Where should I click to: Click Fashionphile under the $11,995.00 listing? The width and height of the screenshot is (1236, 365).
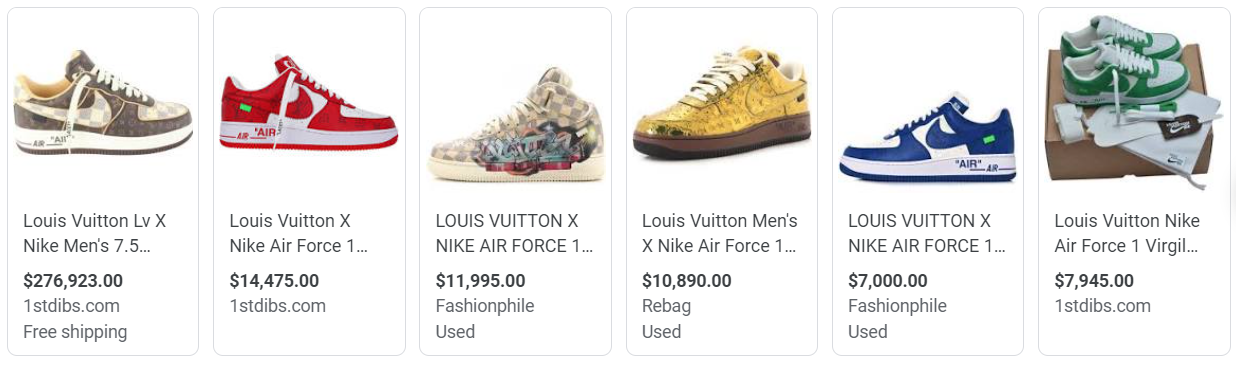pyautogui.click(x=485, y=306)
